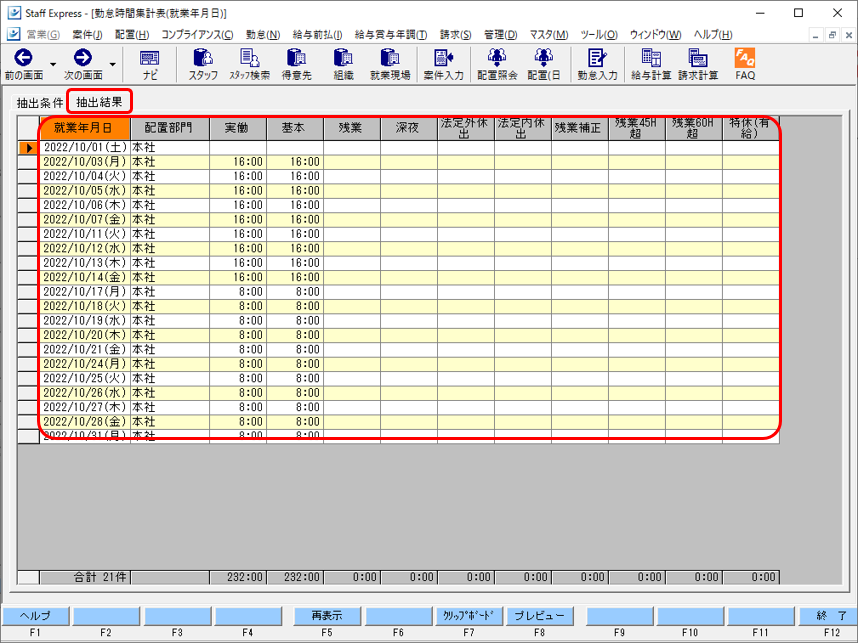Screen dimensions: 858x643
Task: Open the マスタ(M) menu
Action: (548, 34)
